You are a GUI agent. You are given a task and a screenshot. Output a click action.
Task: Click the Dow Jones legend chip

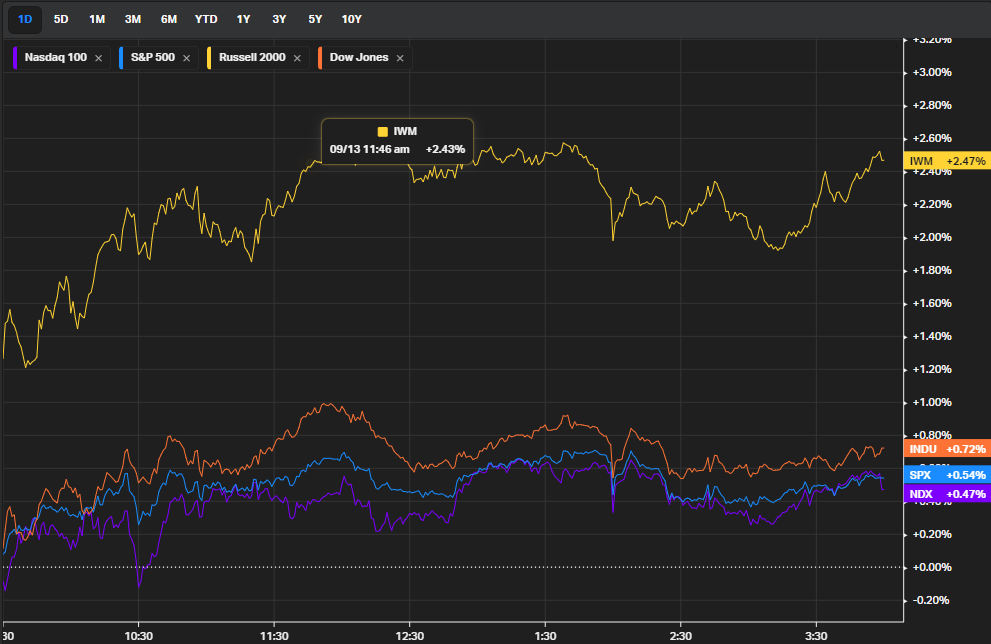point(353,58)
